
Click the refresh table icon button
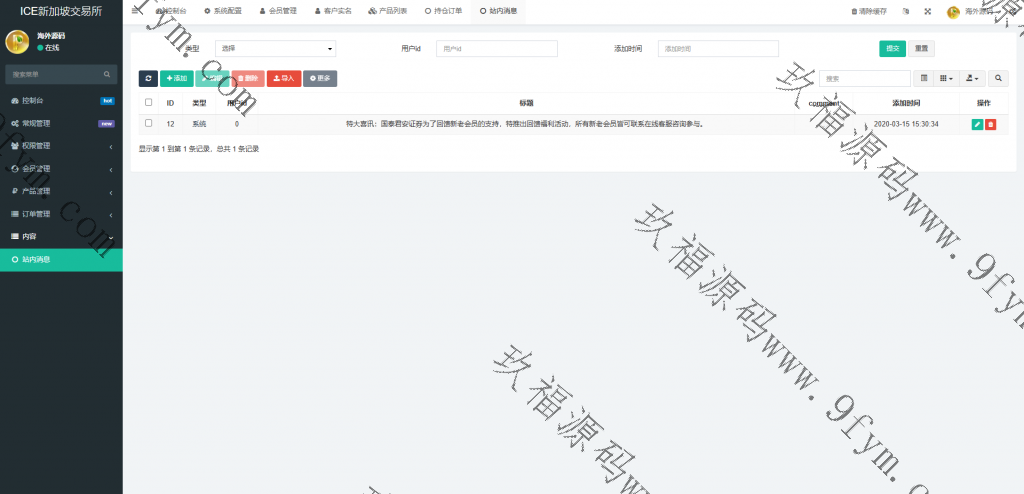coord(148,78)
